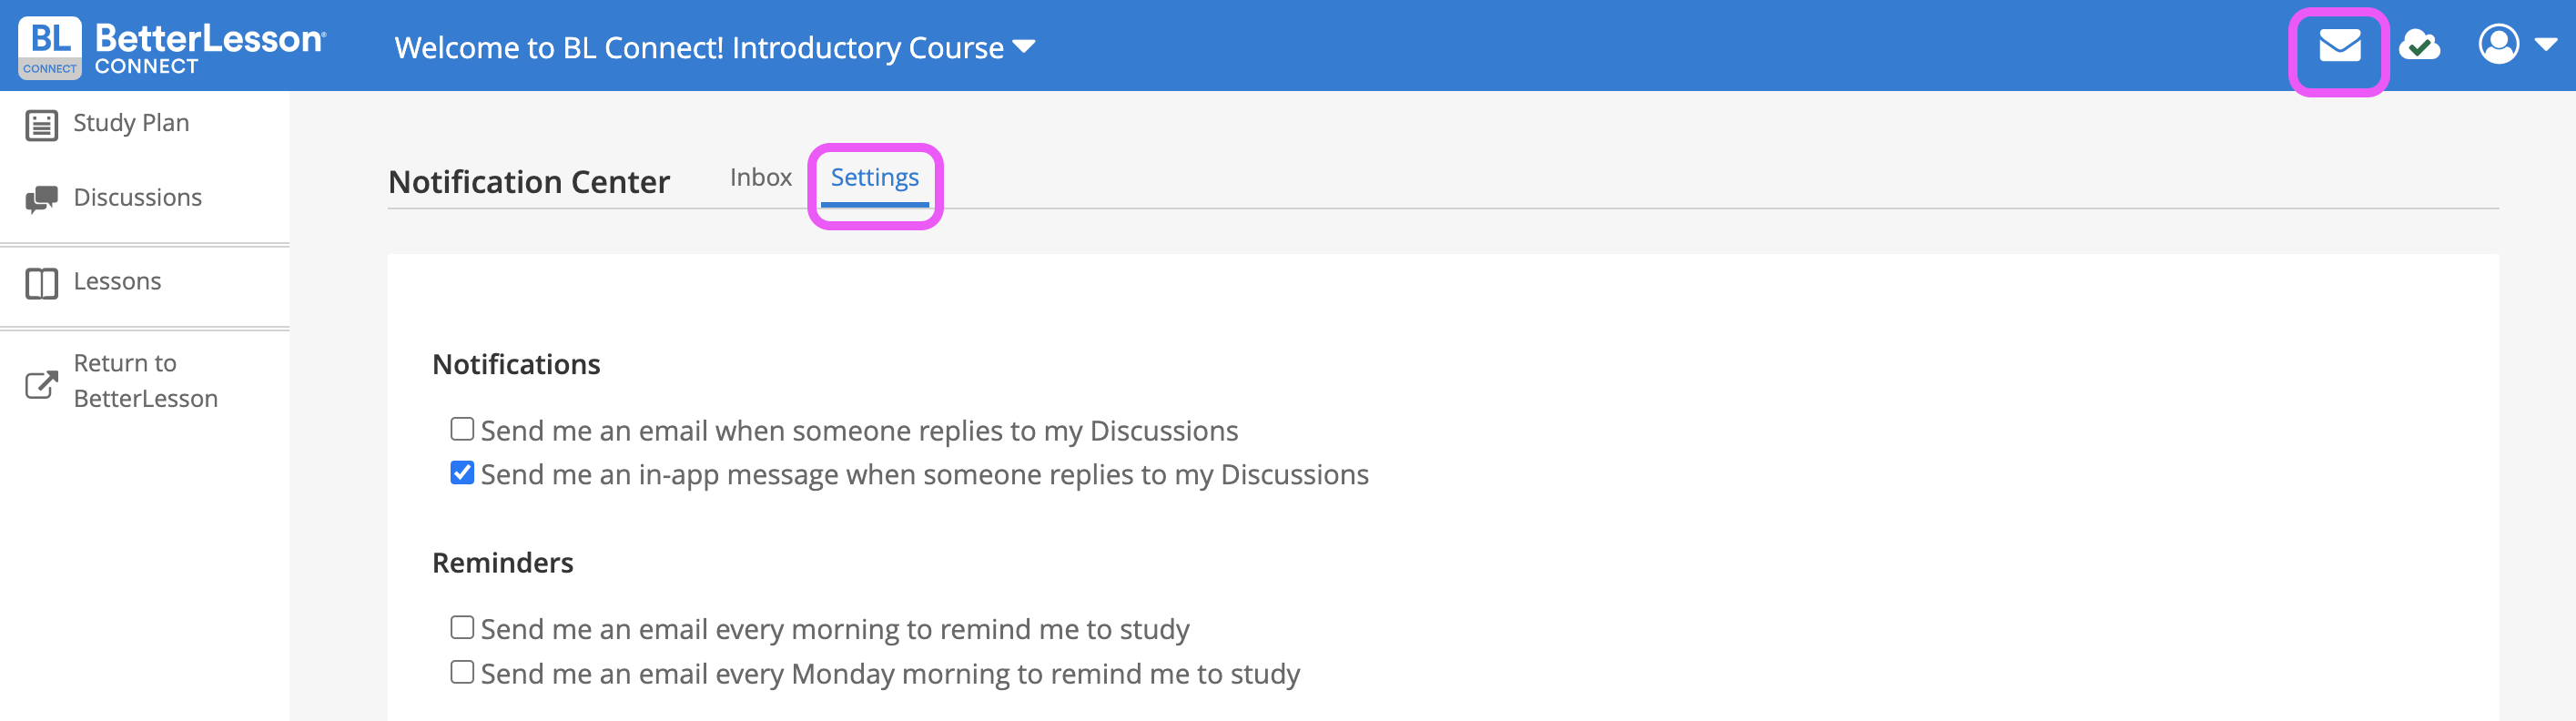The width and height of the screenshot is (2576, 721).
Task: Go to Discussions in the sidebar
Action: click(137, 198)
